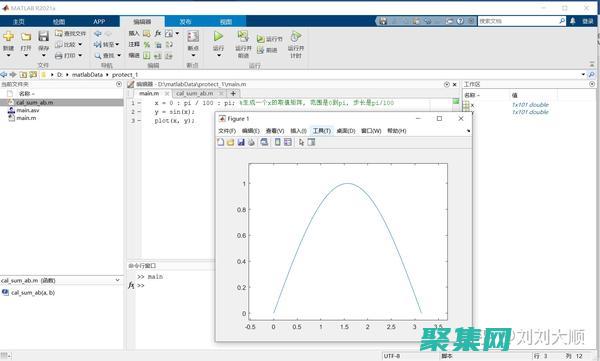Click the Breakpoints (断点) icon
The image size is (600, 361).
[193, 36]
